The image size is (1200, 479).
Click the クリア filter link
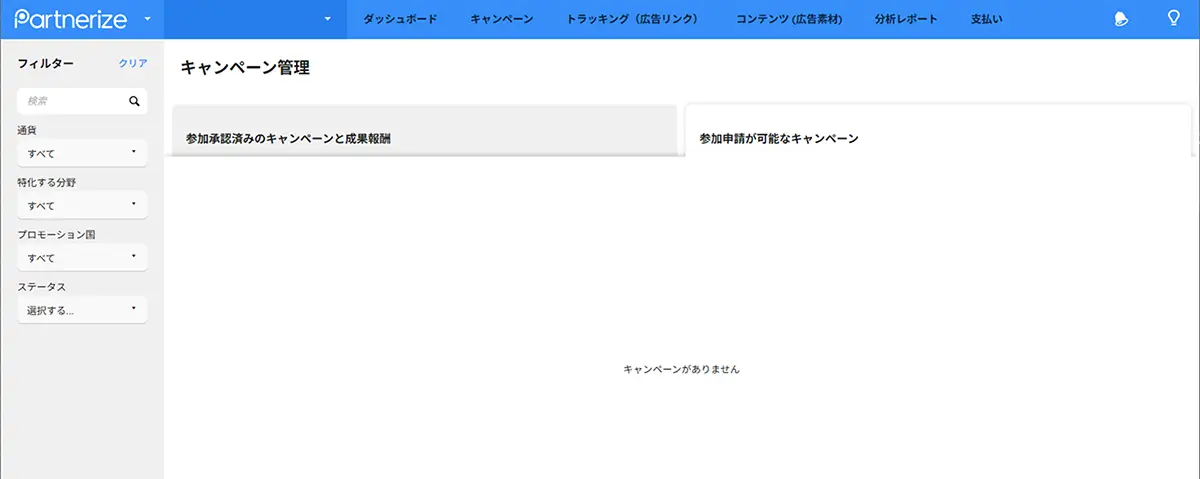133,64
